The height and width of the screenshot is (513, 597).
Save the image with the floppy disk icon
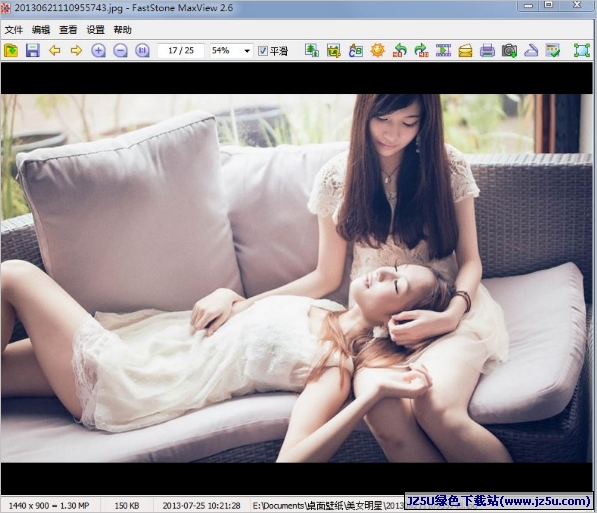coord(33,50)
